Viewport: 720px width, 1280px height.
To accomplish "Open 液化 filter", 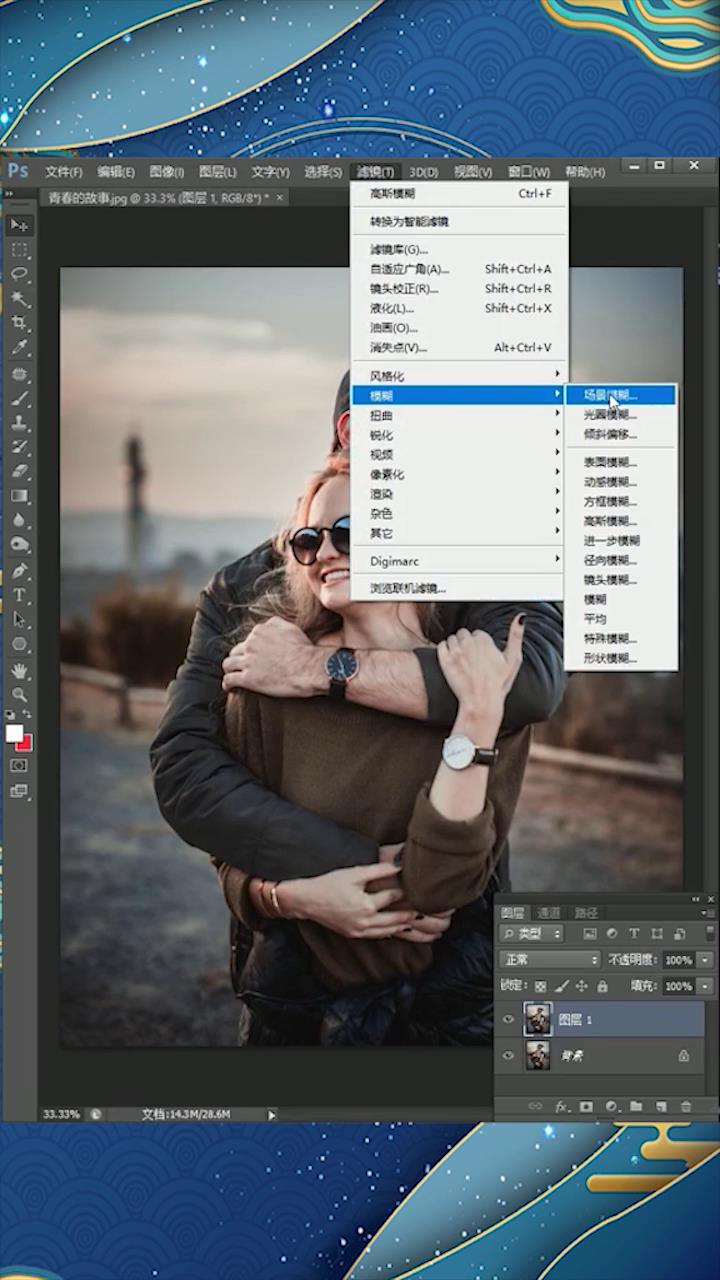I will pos(459,308).
